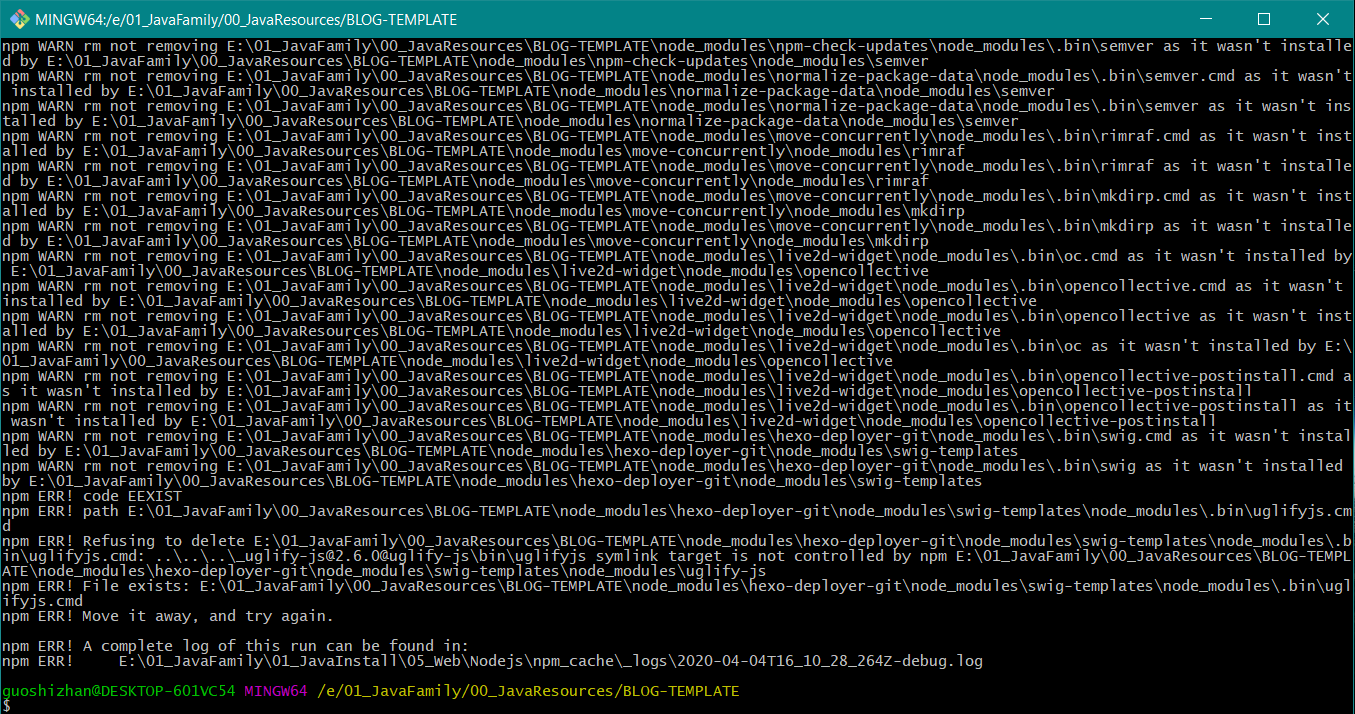The width and height of the screenshot is (1355, 714).
Task: Click the purple MINGW64 label in prompt
Action: 276,691
